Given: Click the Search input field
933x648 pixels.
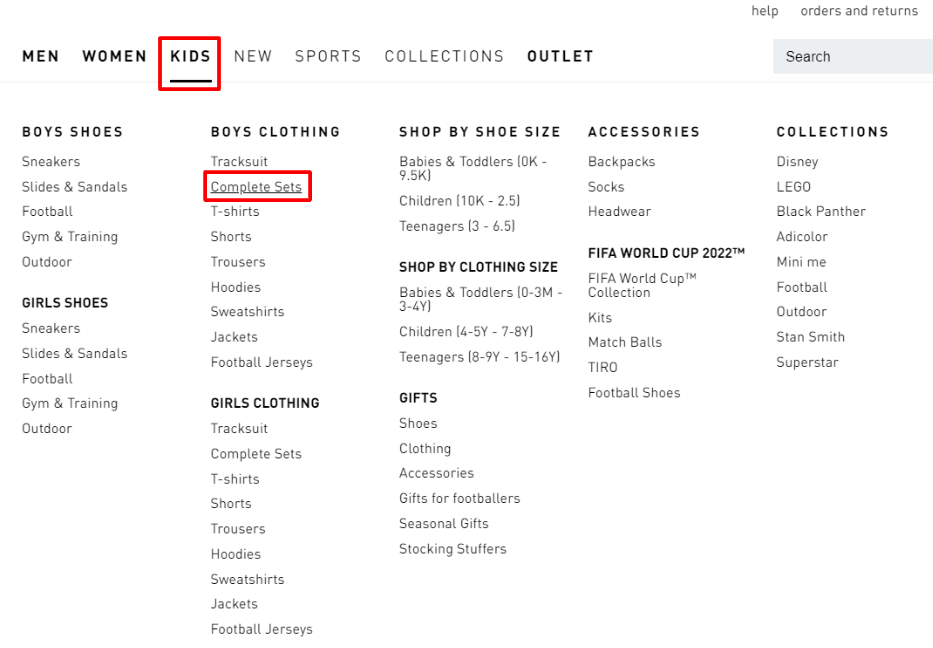Looking at the screenshot, I should 852,57.
